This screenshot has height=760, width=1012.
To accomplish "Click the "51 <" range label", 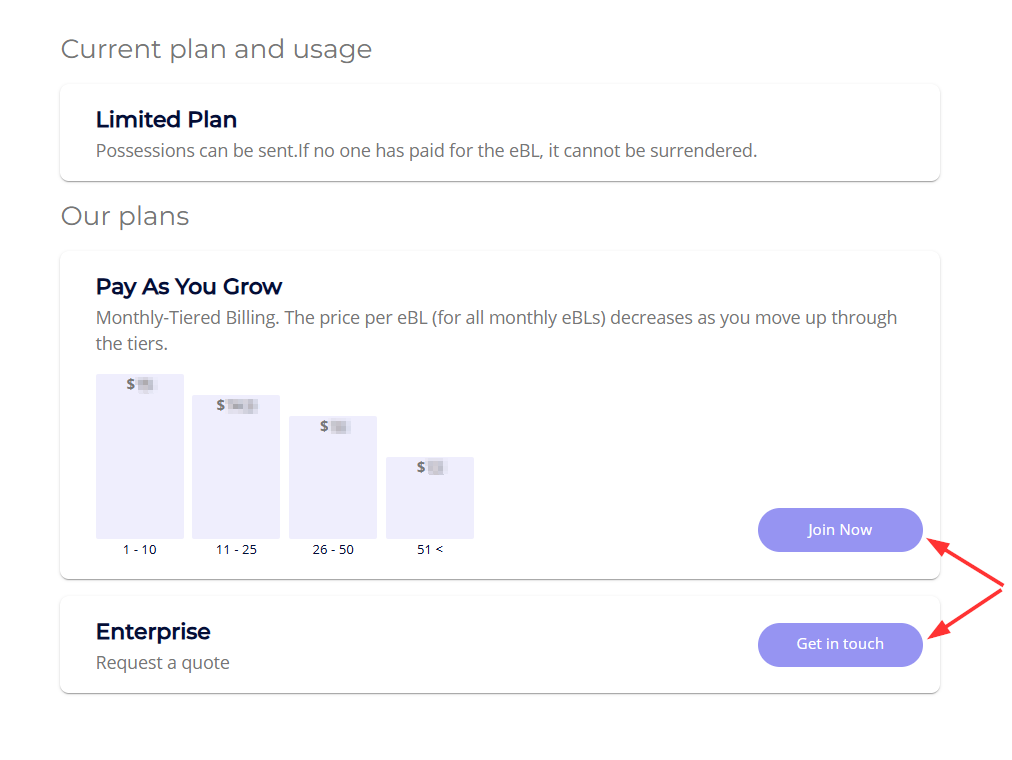I will pyautogui.click(x=430, y=550).
